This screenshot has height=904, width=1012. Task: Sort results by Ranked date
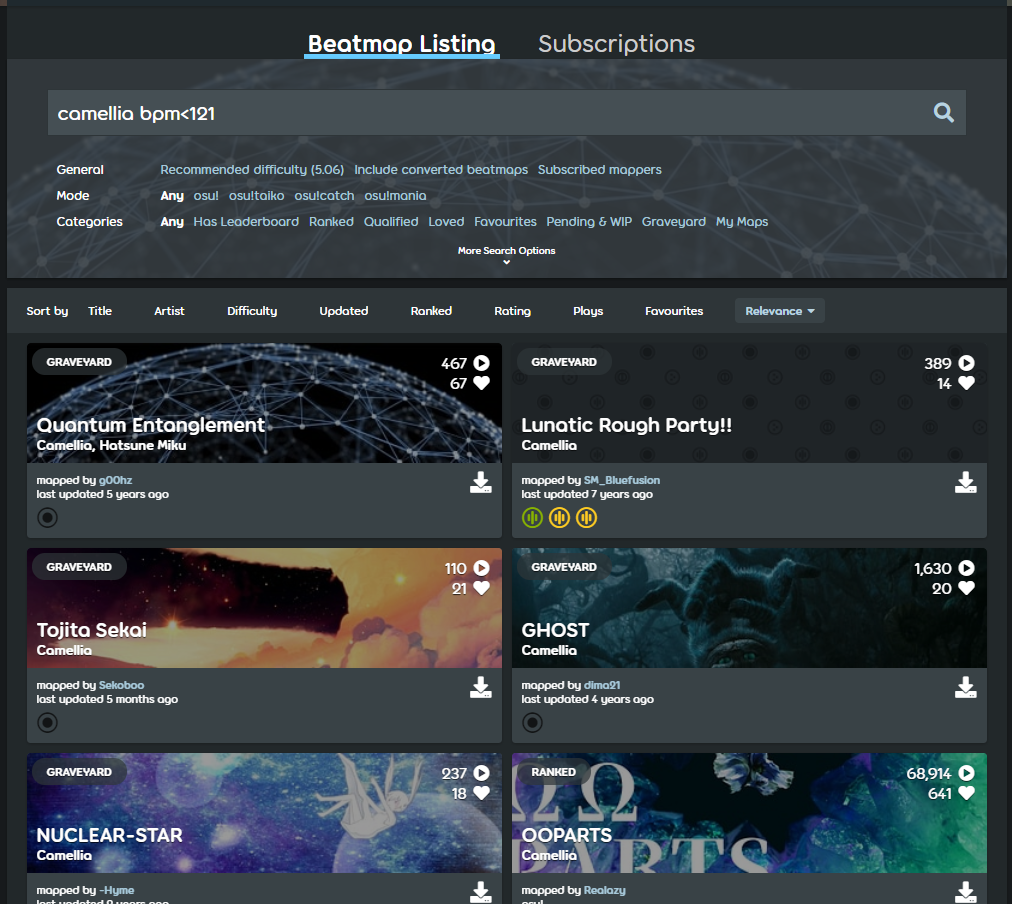tap(431, 311)
